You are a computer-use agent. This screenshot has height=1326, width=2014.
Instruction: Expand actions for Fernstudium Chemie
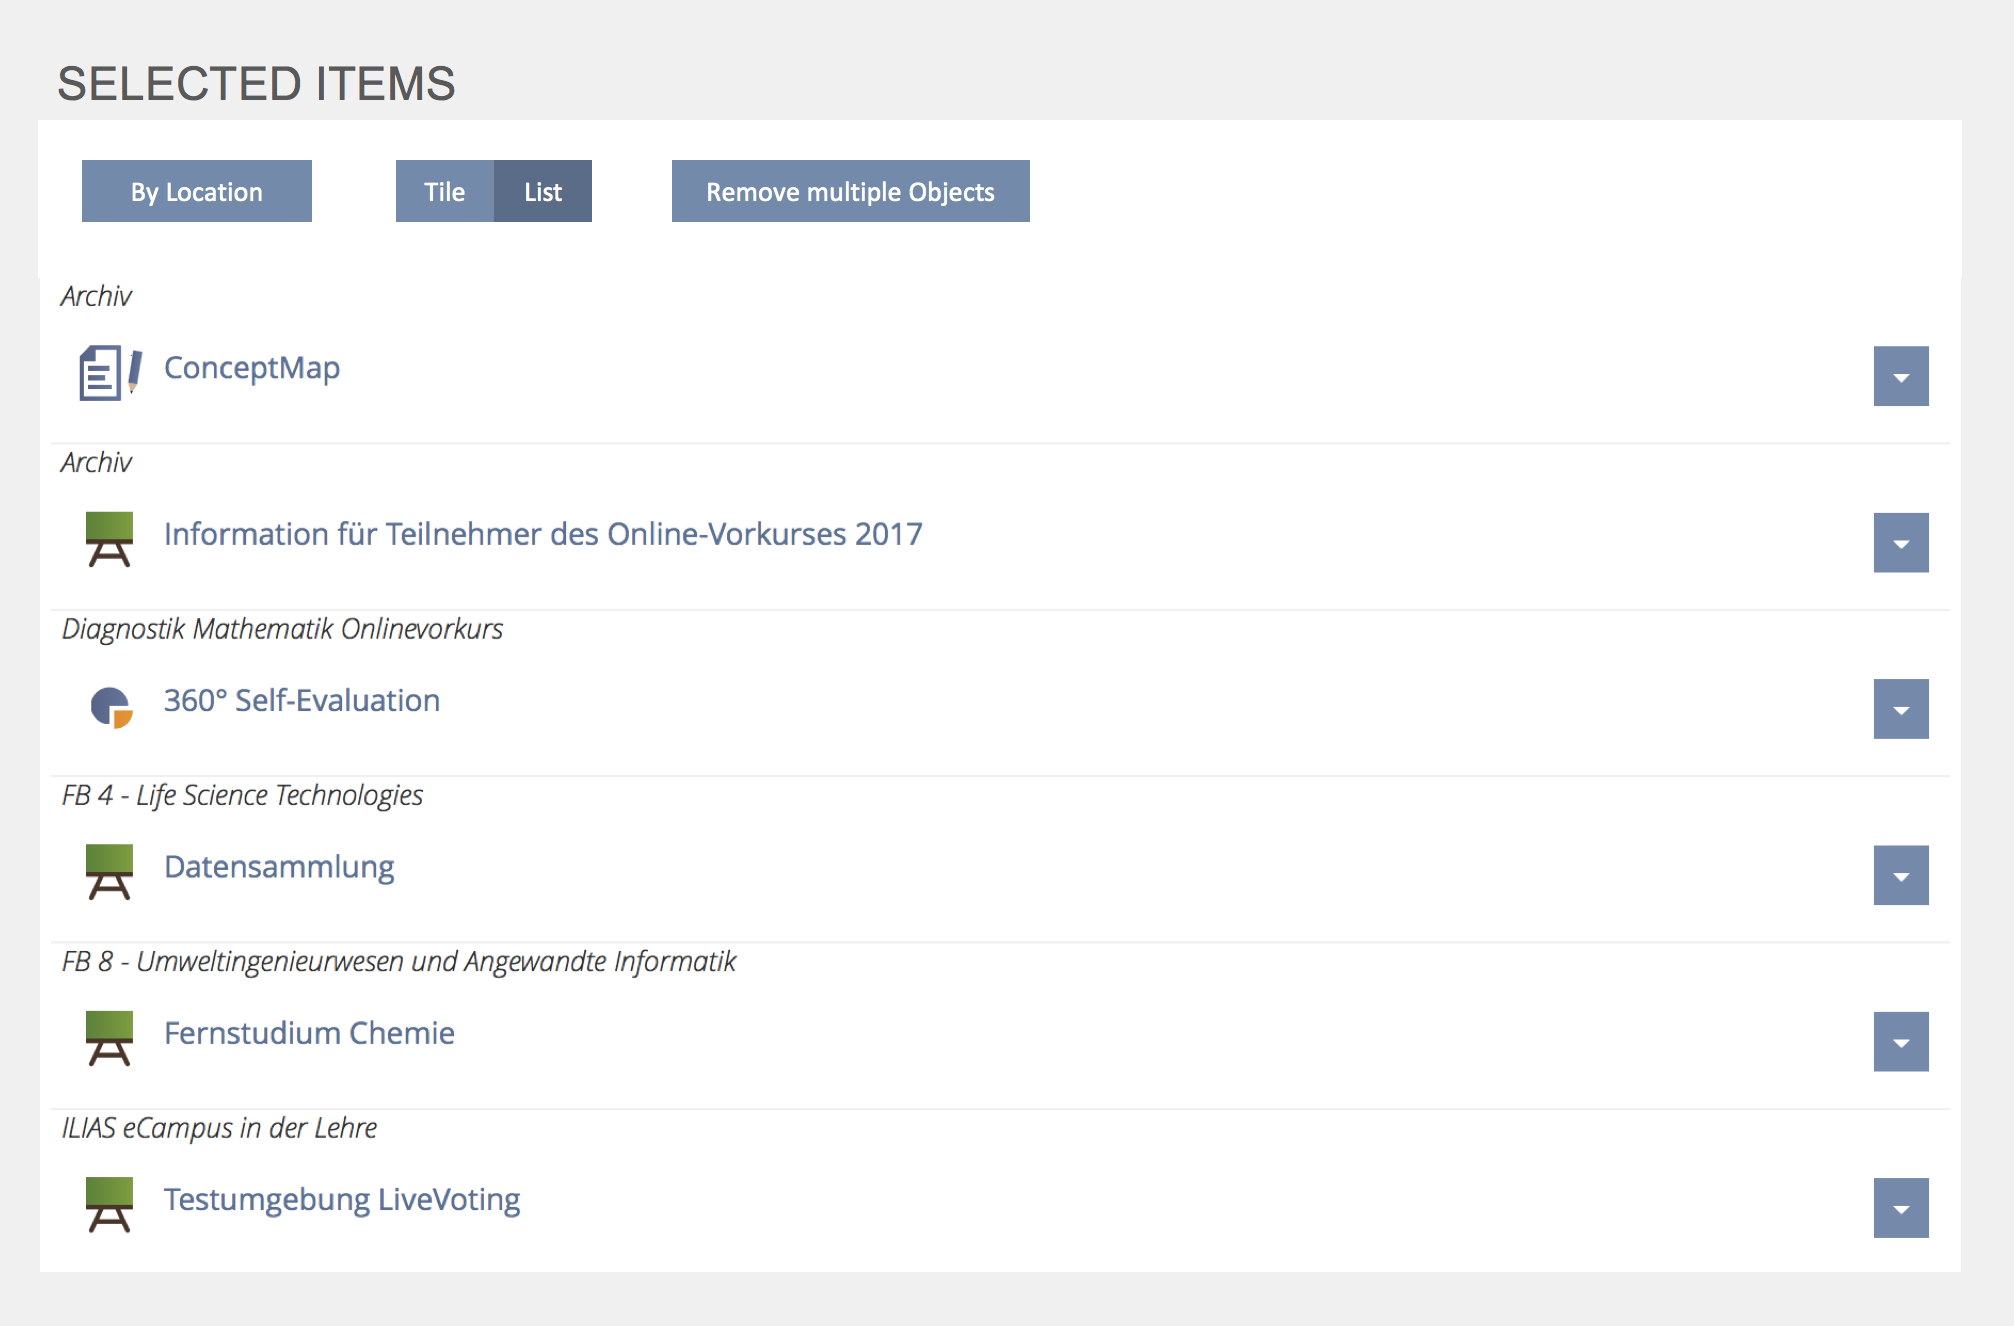click(x=1900, y=1041)
